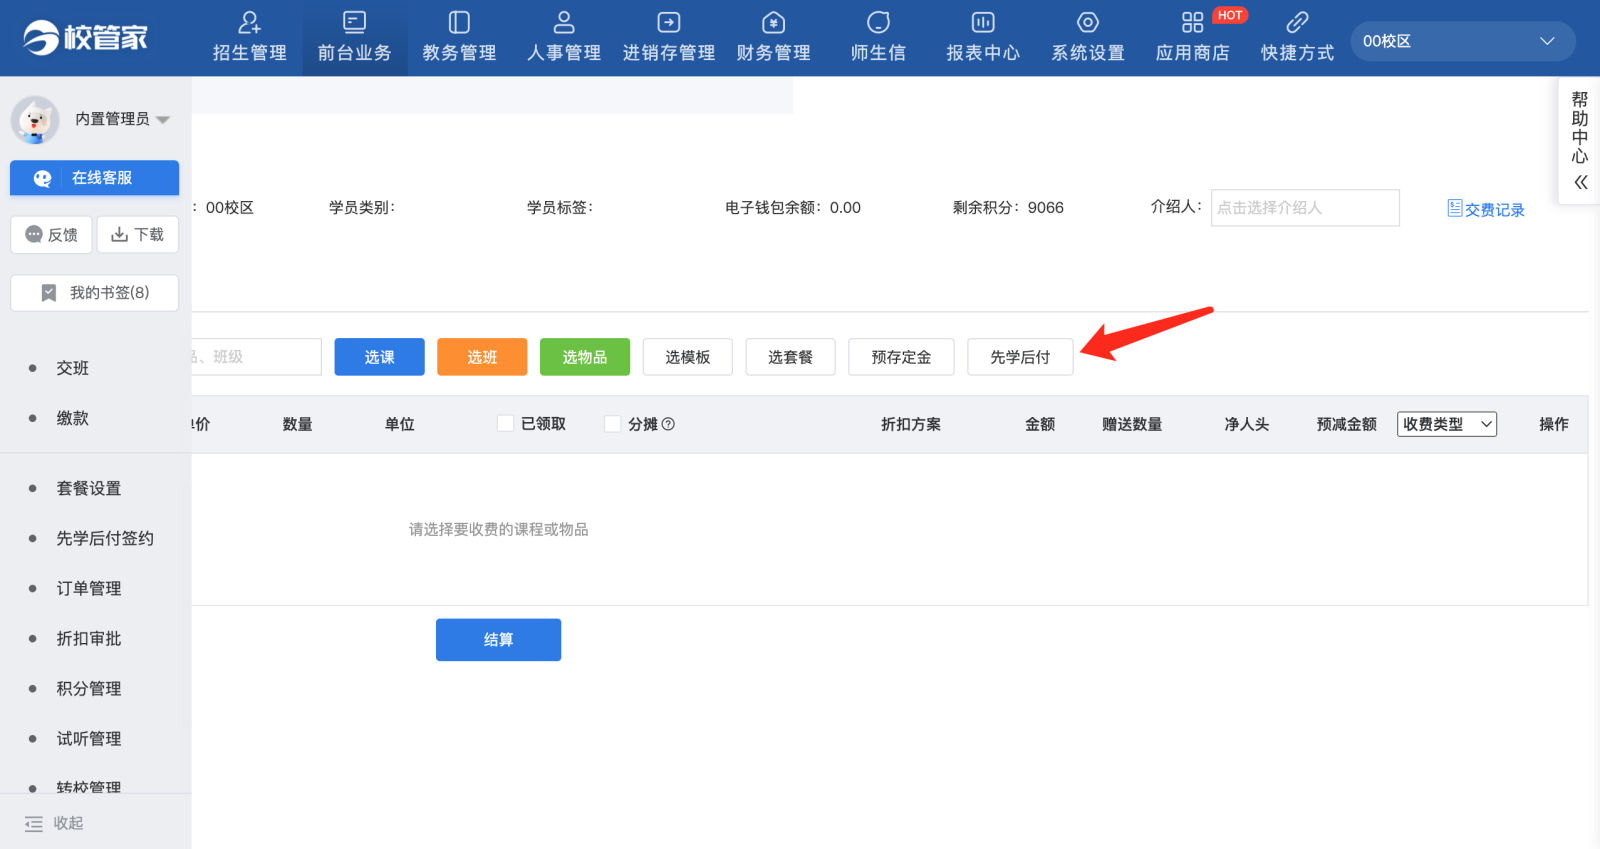Open the 系统设置 gear icon
Viewport: 1600px width, 849px height.
click(x=1088, y=22)
